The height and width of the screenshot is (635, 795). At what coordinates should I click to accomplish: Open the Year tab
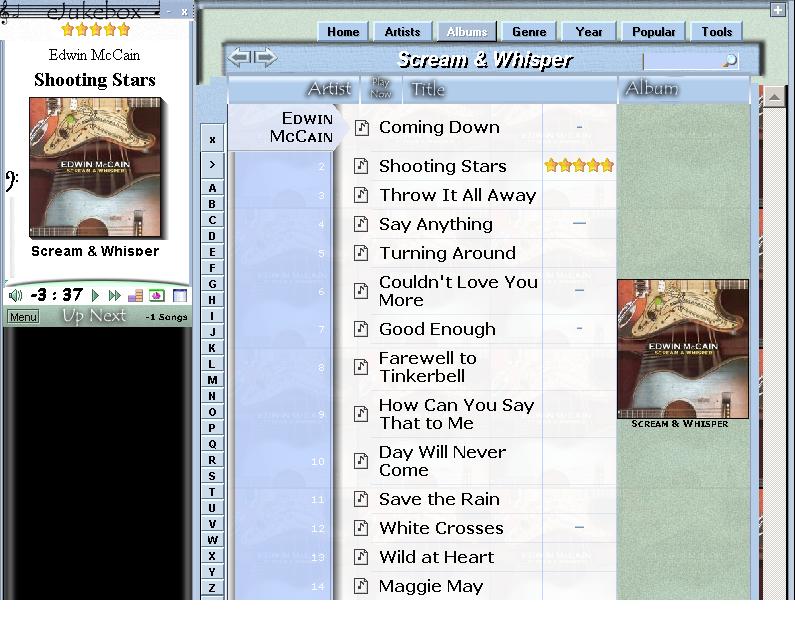tap(589, 31)
